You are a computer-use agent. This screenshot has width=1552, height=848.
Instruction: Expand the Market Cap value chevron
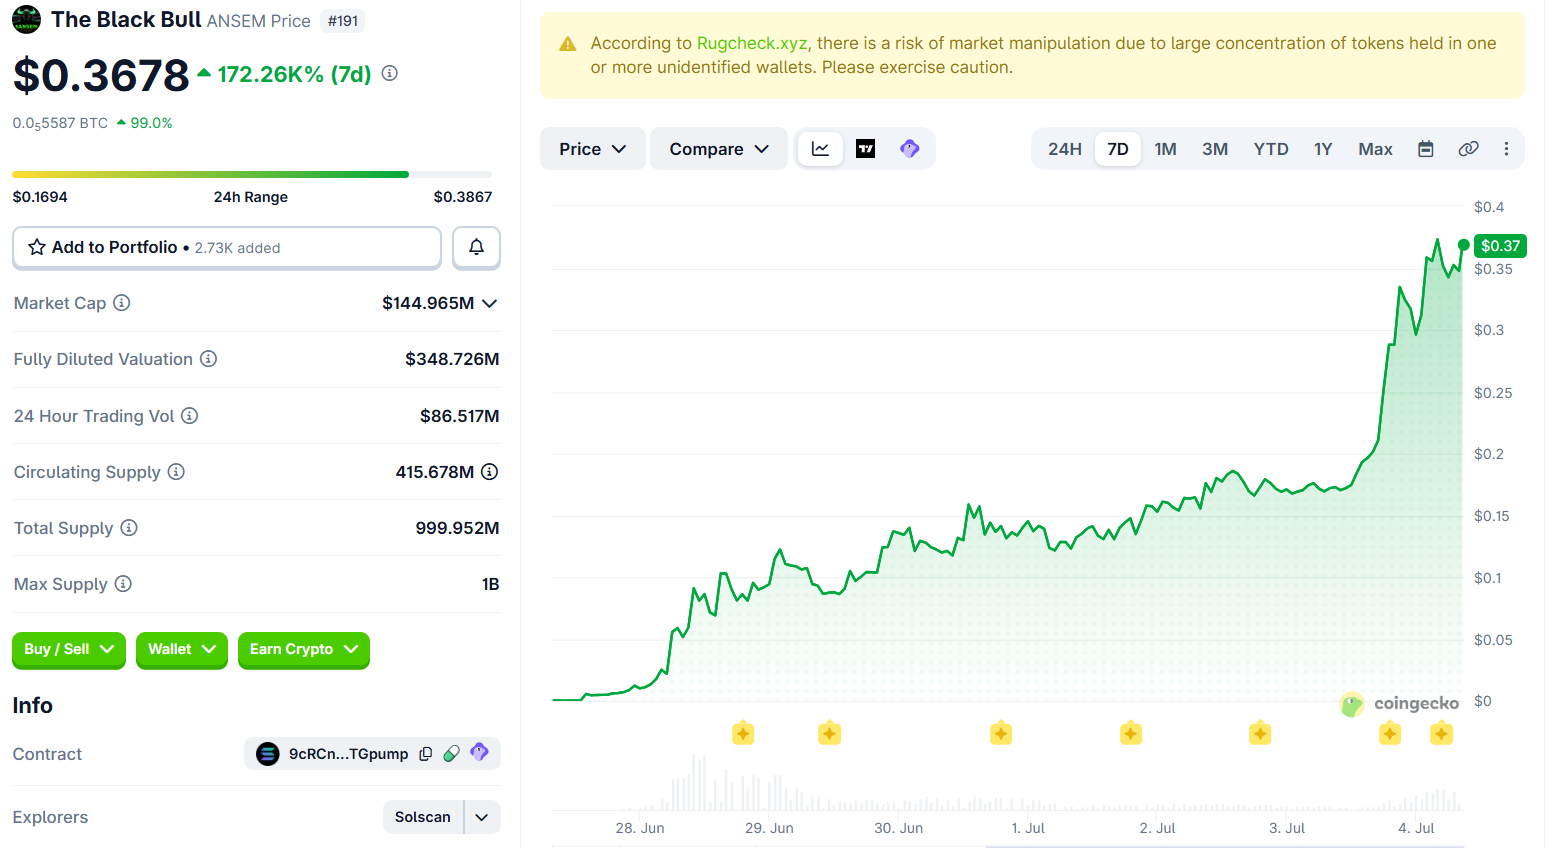pyautogui.click(x=490, y=303)
